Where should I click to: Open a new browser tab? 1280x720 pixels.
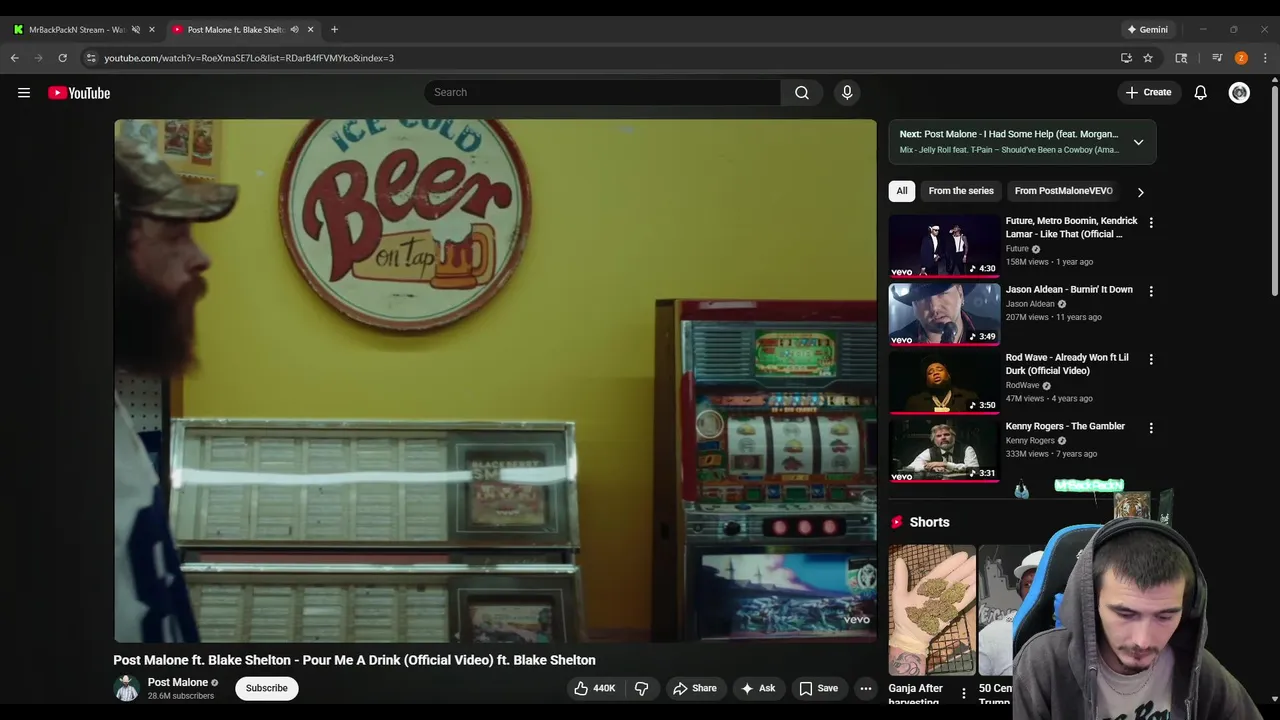(x=334, y=30)
